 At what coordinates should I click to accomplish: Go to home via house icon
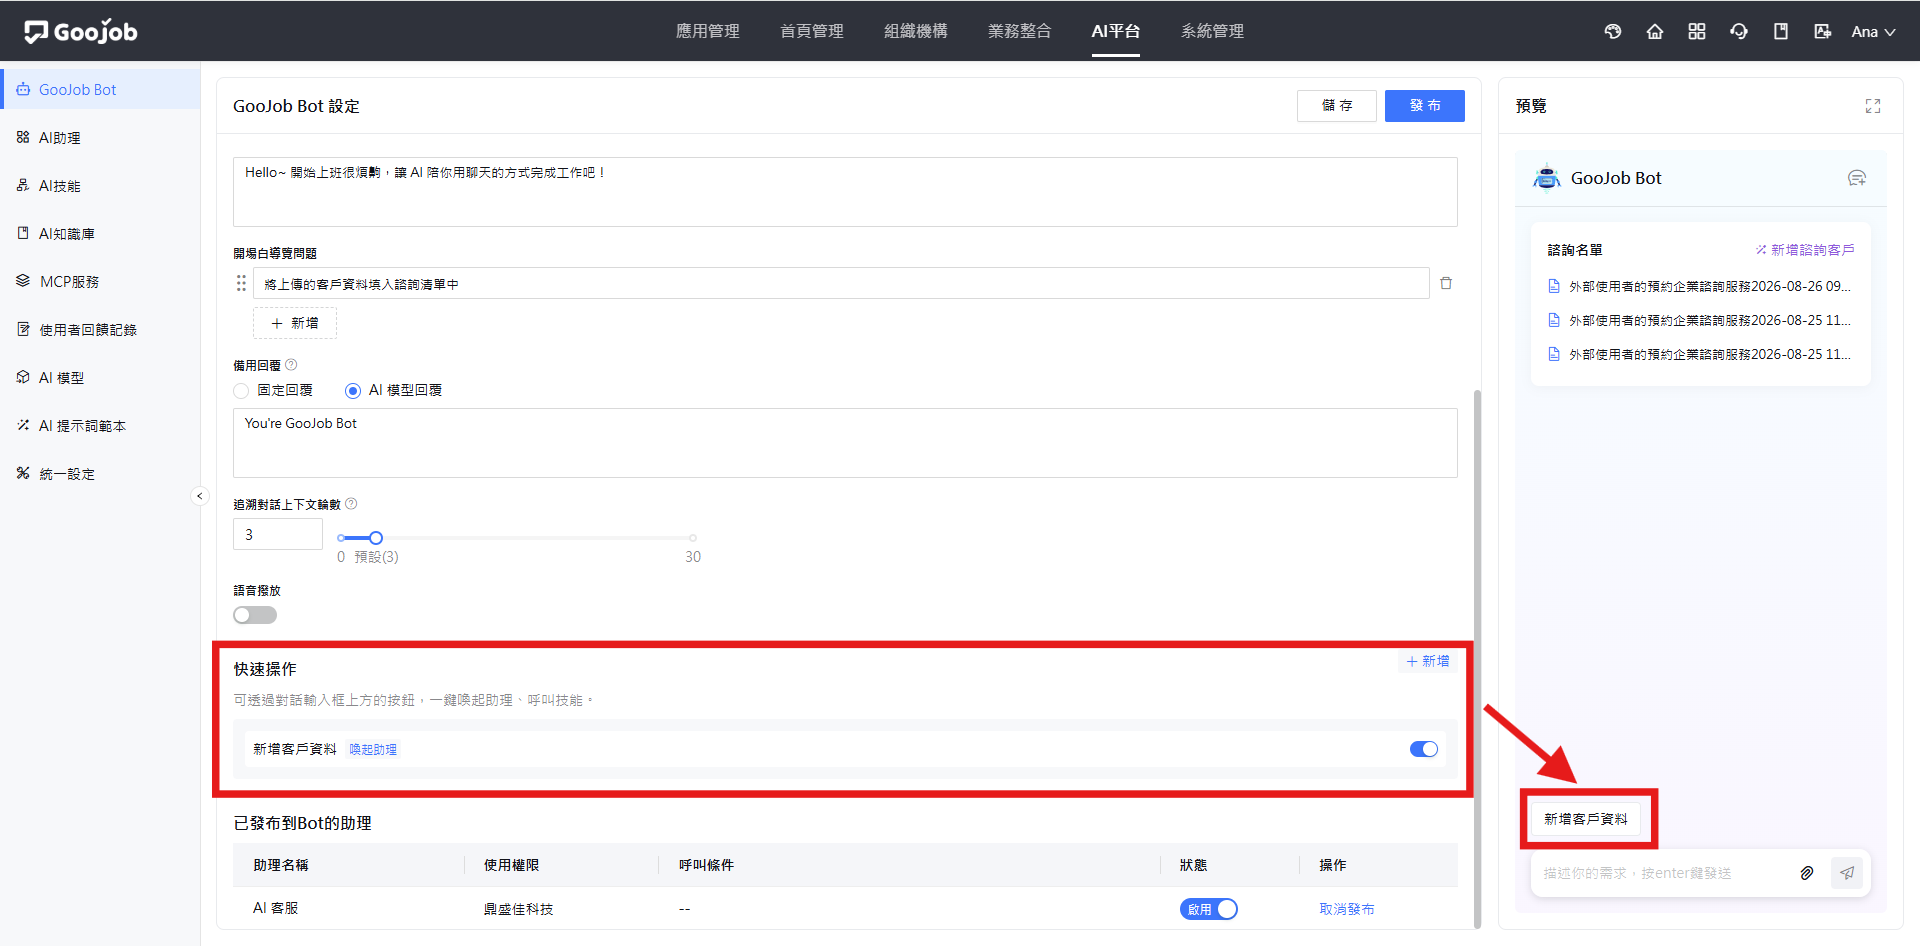click(1655, 31)
